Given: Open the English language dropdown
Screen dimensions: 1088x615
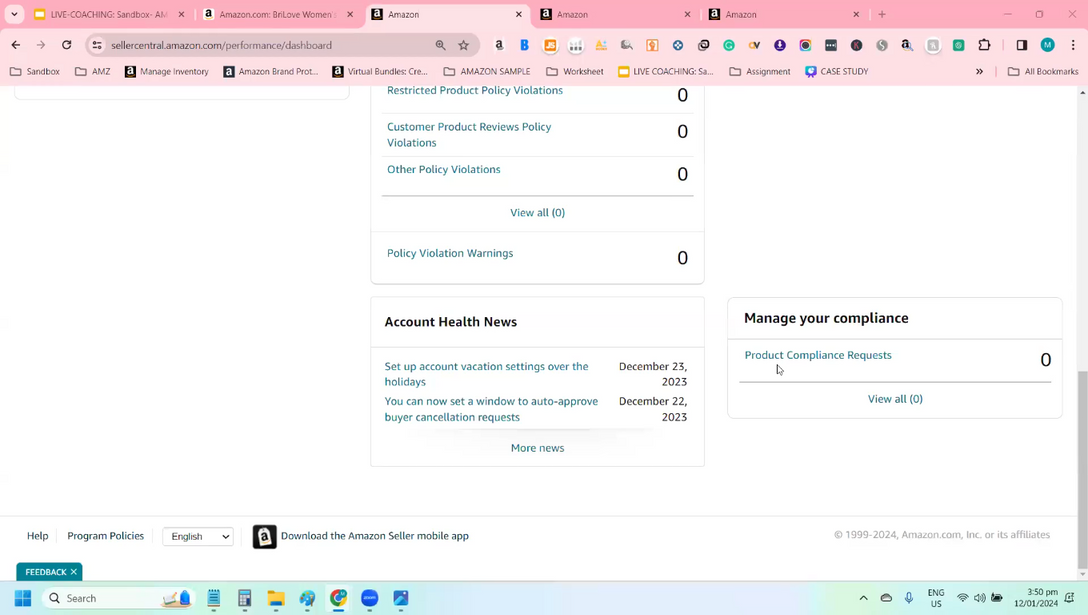Looking at the screenshot, I should (198, 537).
